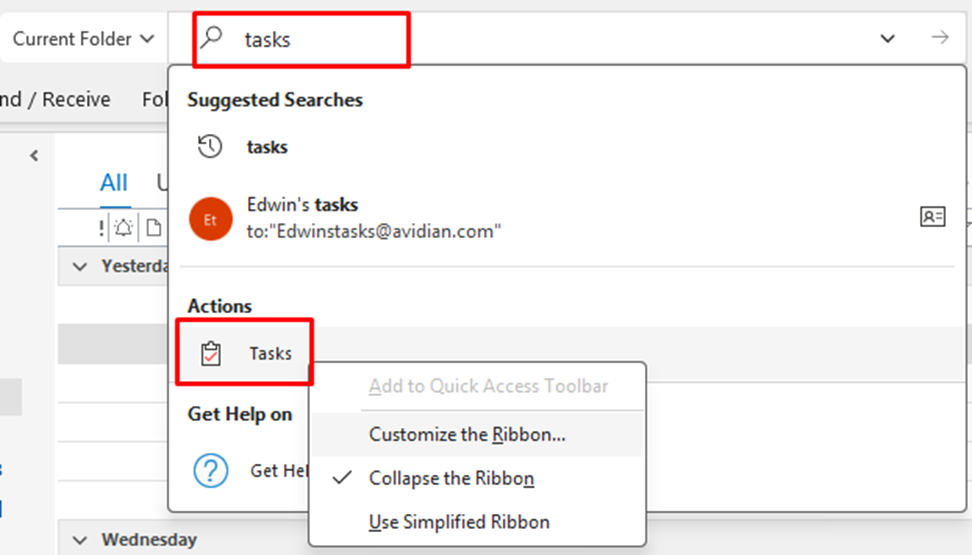
Task: Expand the search options chevron
Action: [887, 38]
